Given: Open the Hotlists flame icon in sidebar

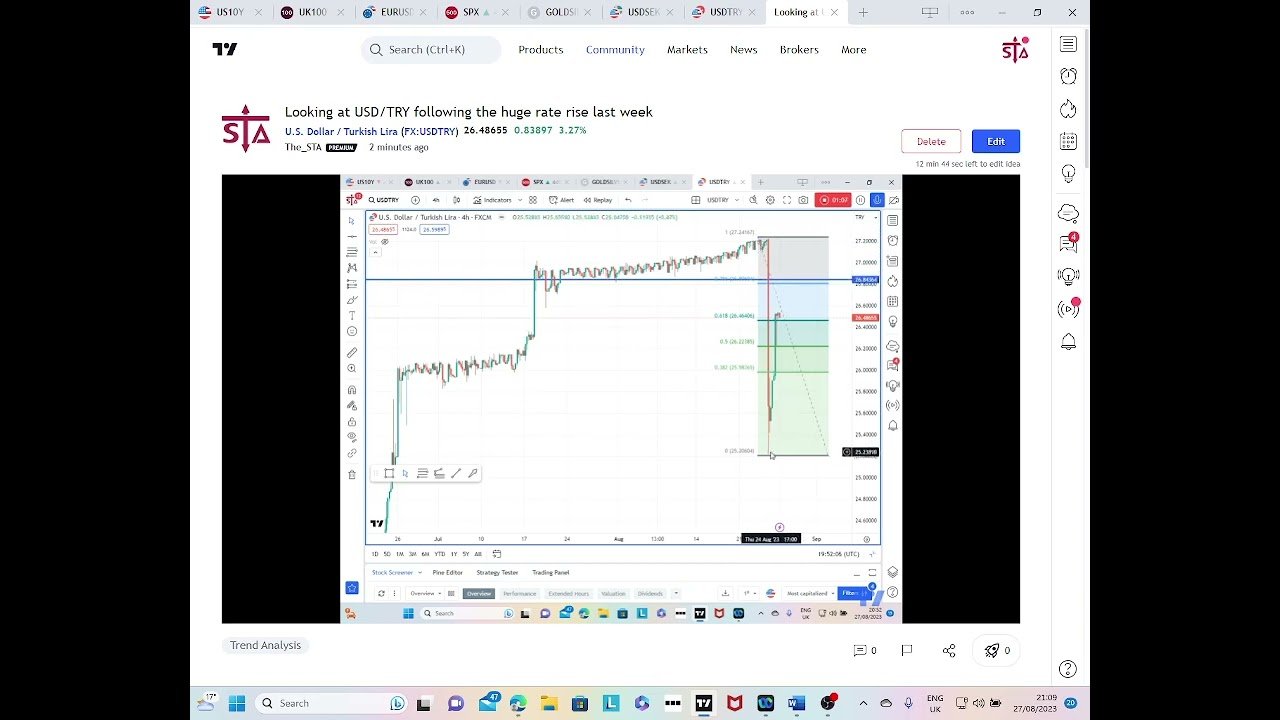Looking at the screenshot, I should point(1068,109).
